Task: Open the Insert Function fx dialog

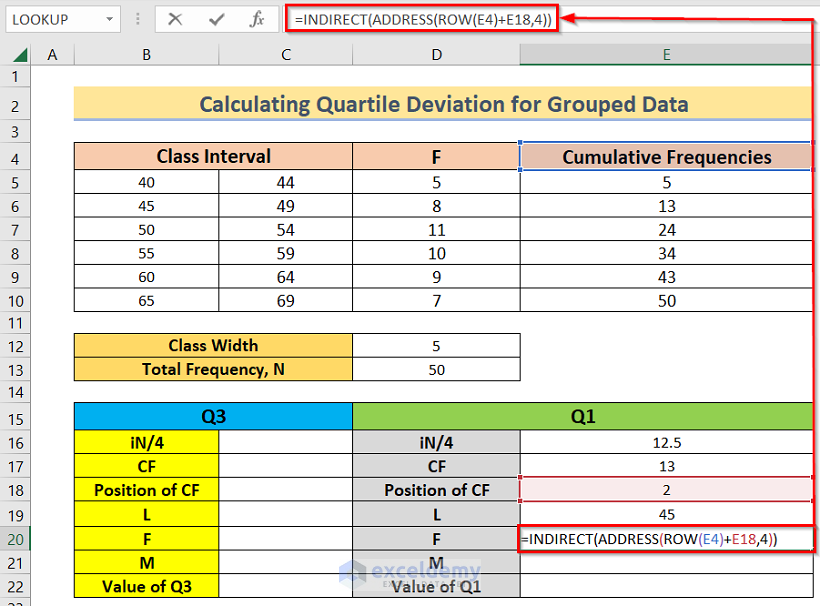Action: 257,19
